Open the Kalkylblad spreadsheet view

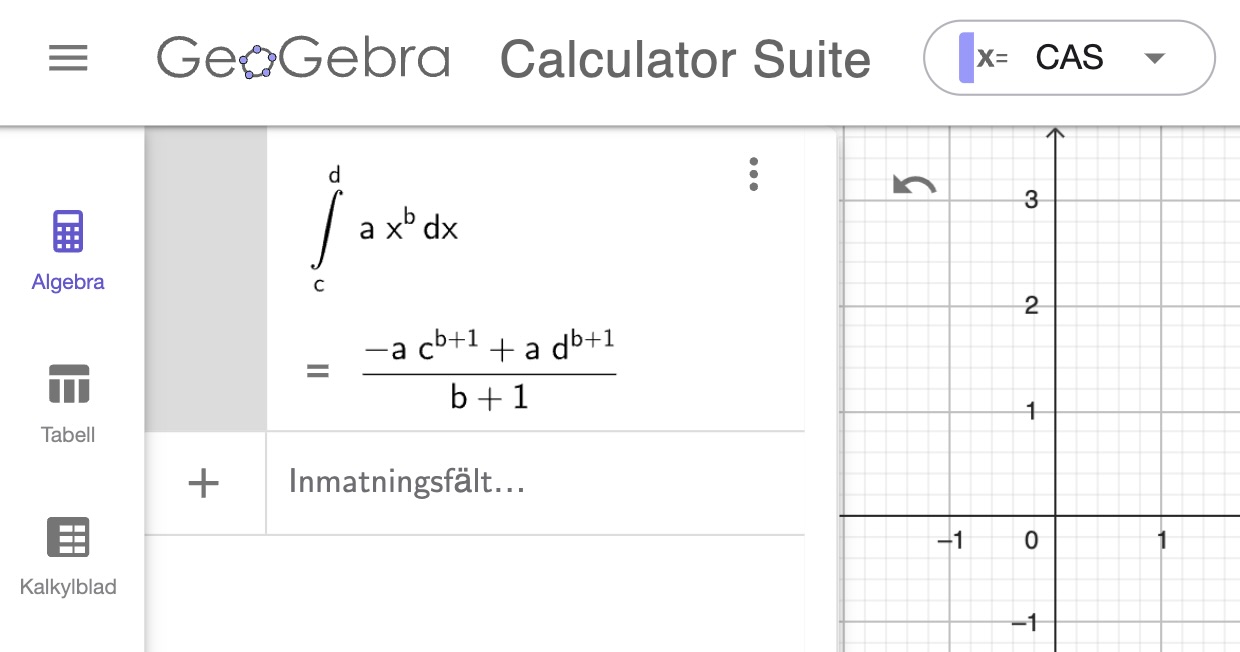click(67, 553)
